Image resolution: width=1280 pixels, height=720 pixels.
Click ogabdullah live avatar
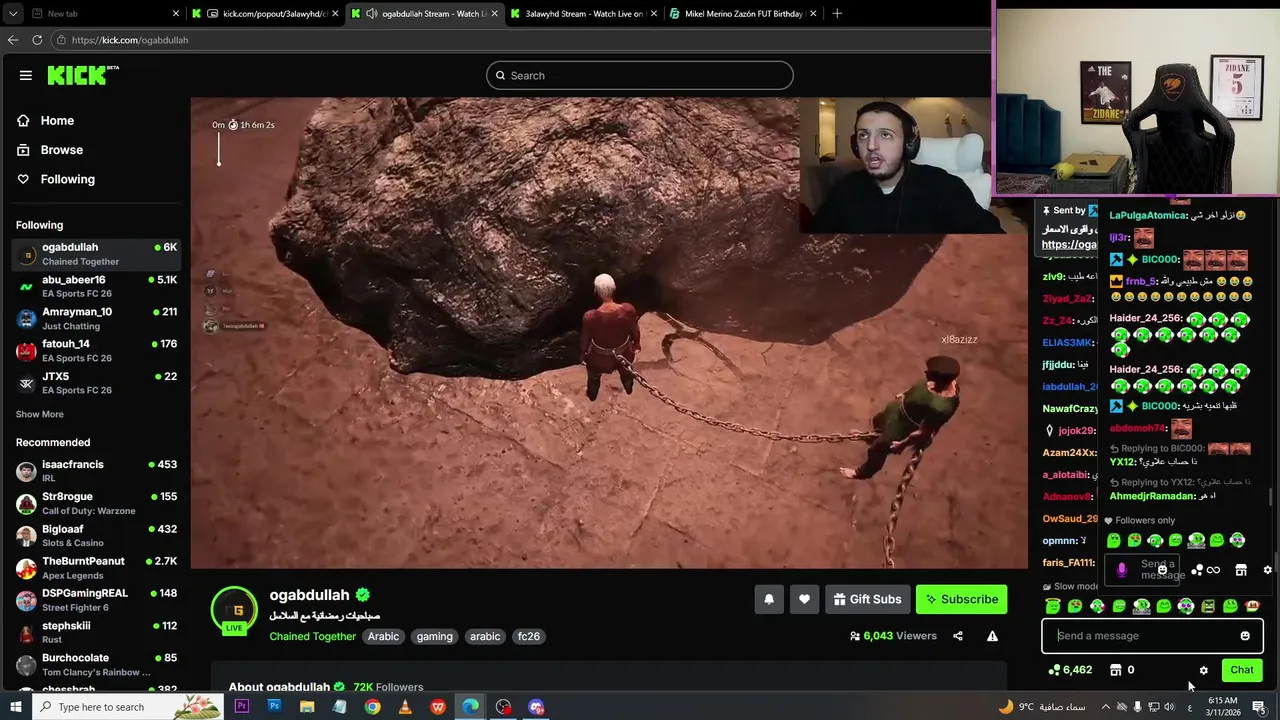(x=234, y=610)
